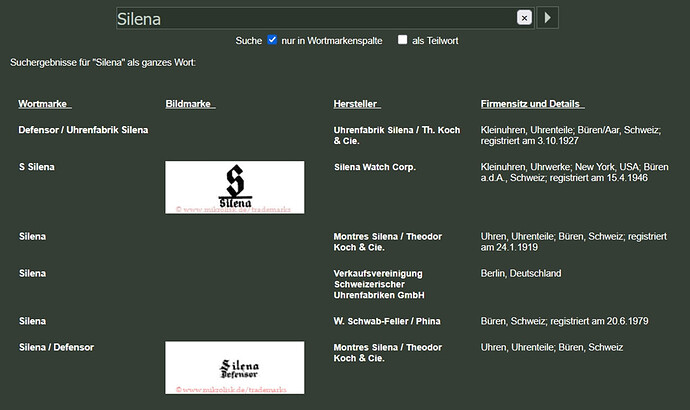
Task: Click manufacturer 'Uhrenfabrik Silena / Th. Koch & Cie.'
Action: click(396, 135)
